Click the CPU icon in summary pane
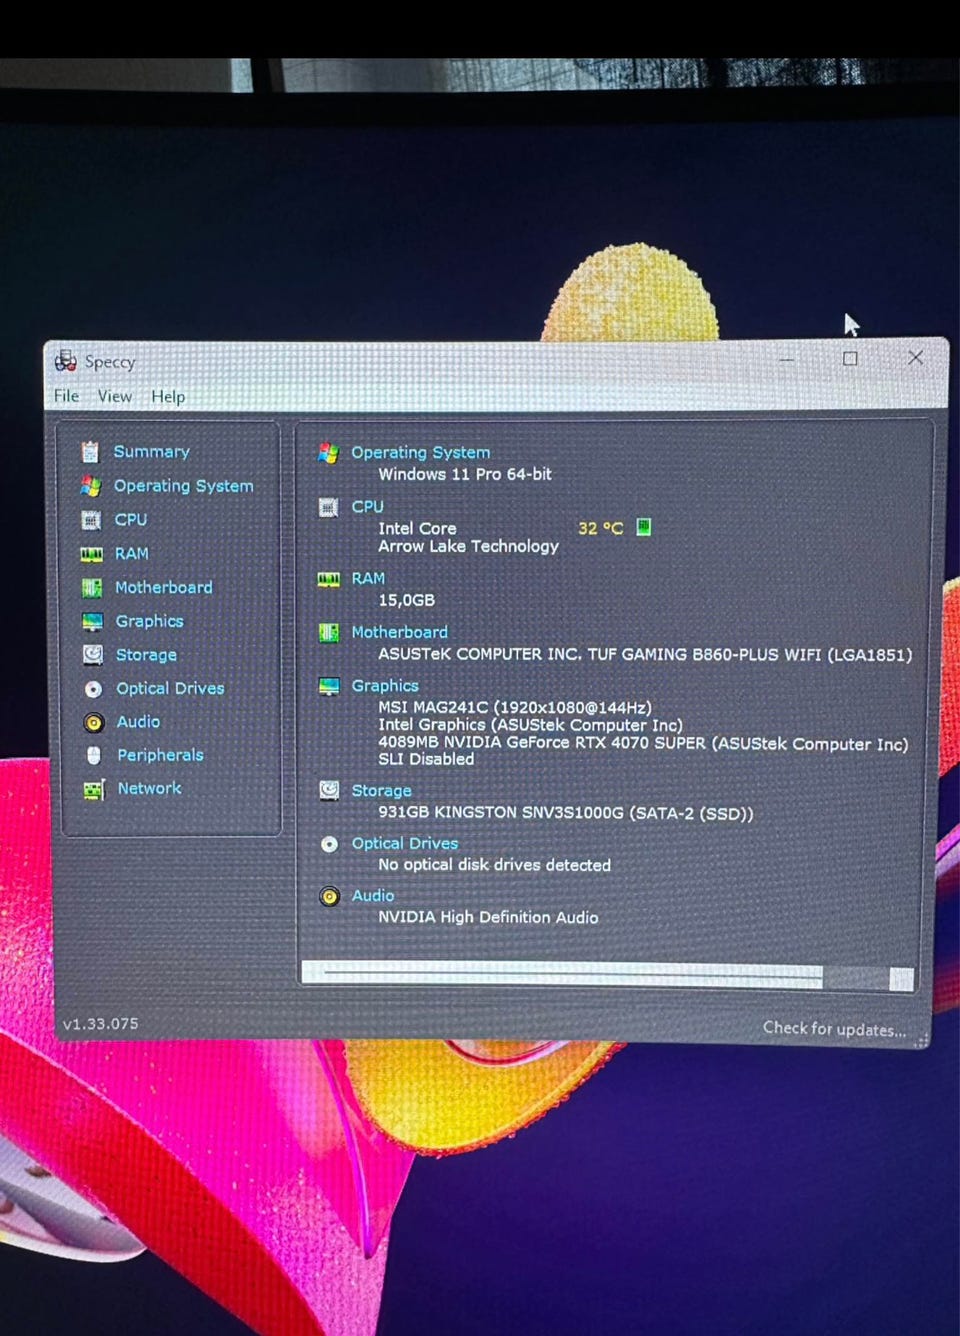The image size is (960, 1336). (328, 507)
